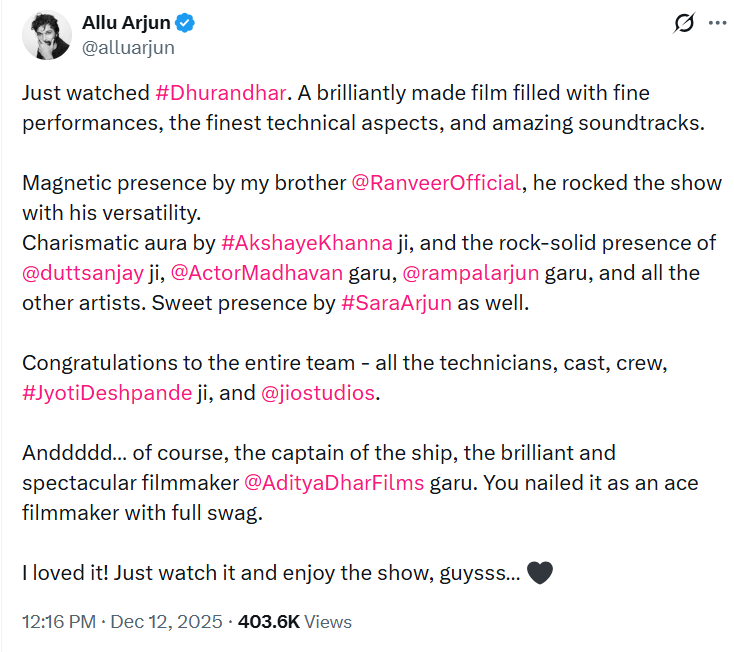Screen dimensions: 734x652
Task: Visit the @RanveerOfficial mention
Action: (x=435, y=182)
